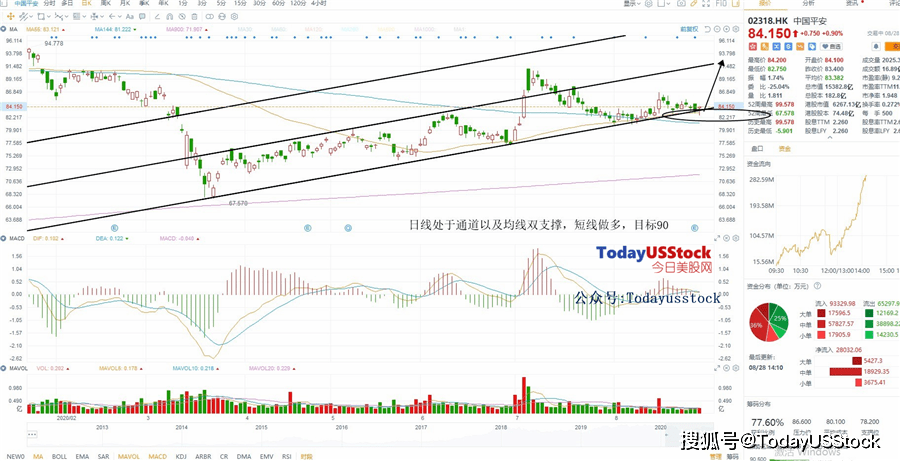Expand the polyline tool dropdown arrow
The image size is (900, 461).
tap(67, 17)
